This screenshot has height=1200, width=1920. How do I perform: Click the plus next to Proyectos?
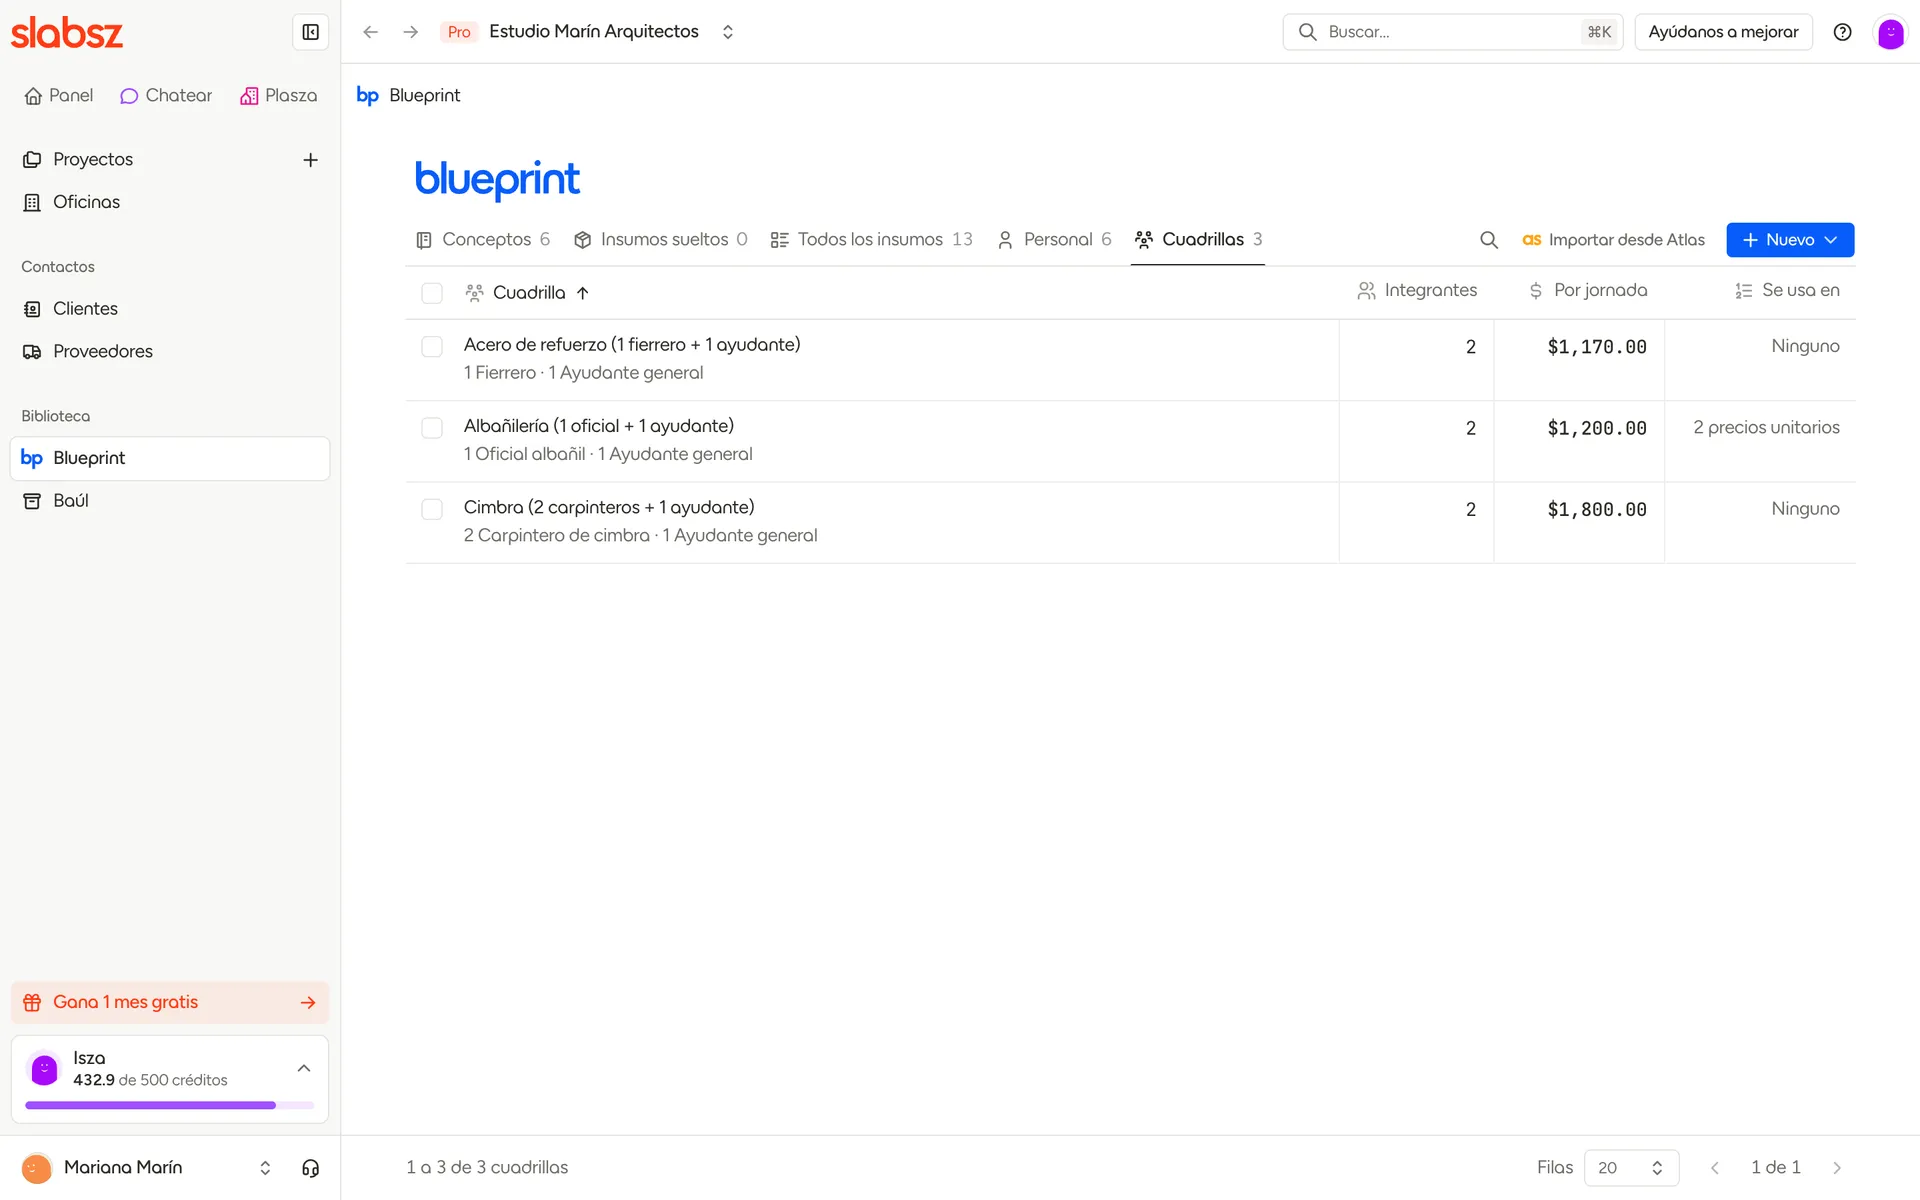click(x=310, y=160)
